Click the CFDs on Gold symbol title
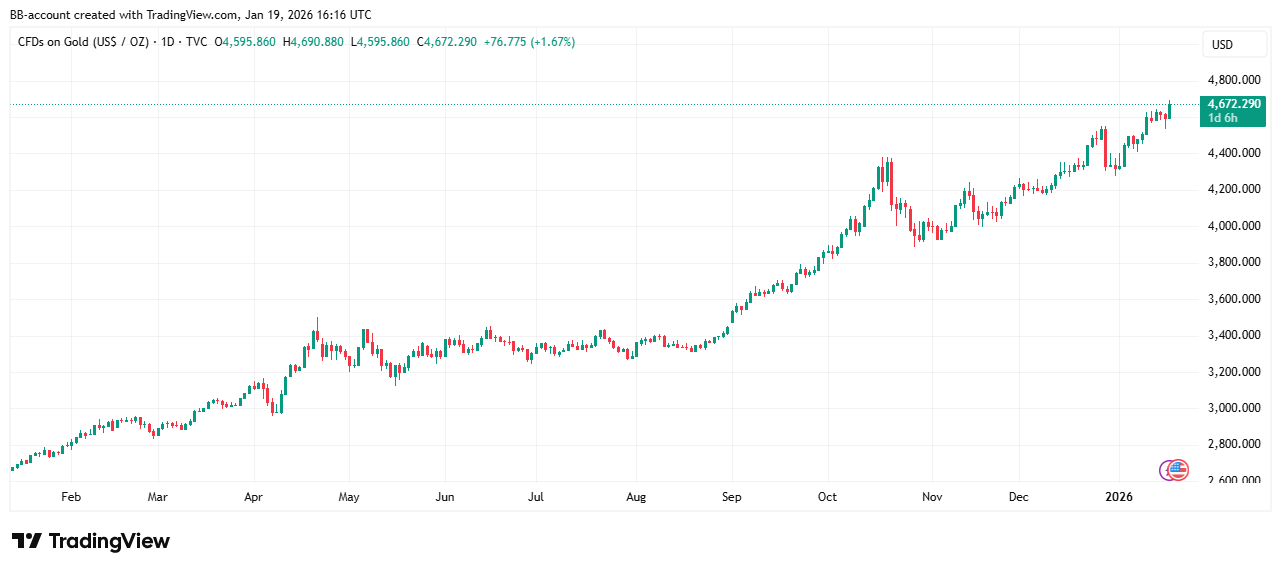 83,42
